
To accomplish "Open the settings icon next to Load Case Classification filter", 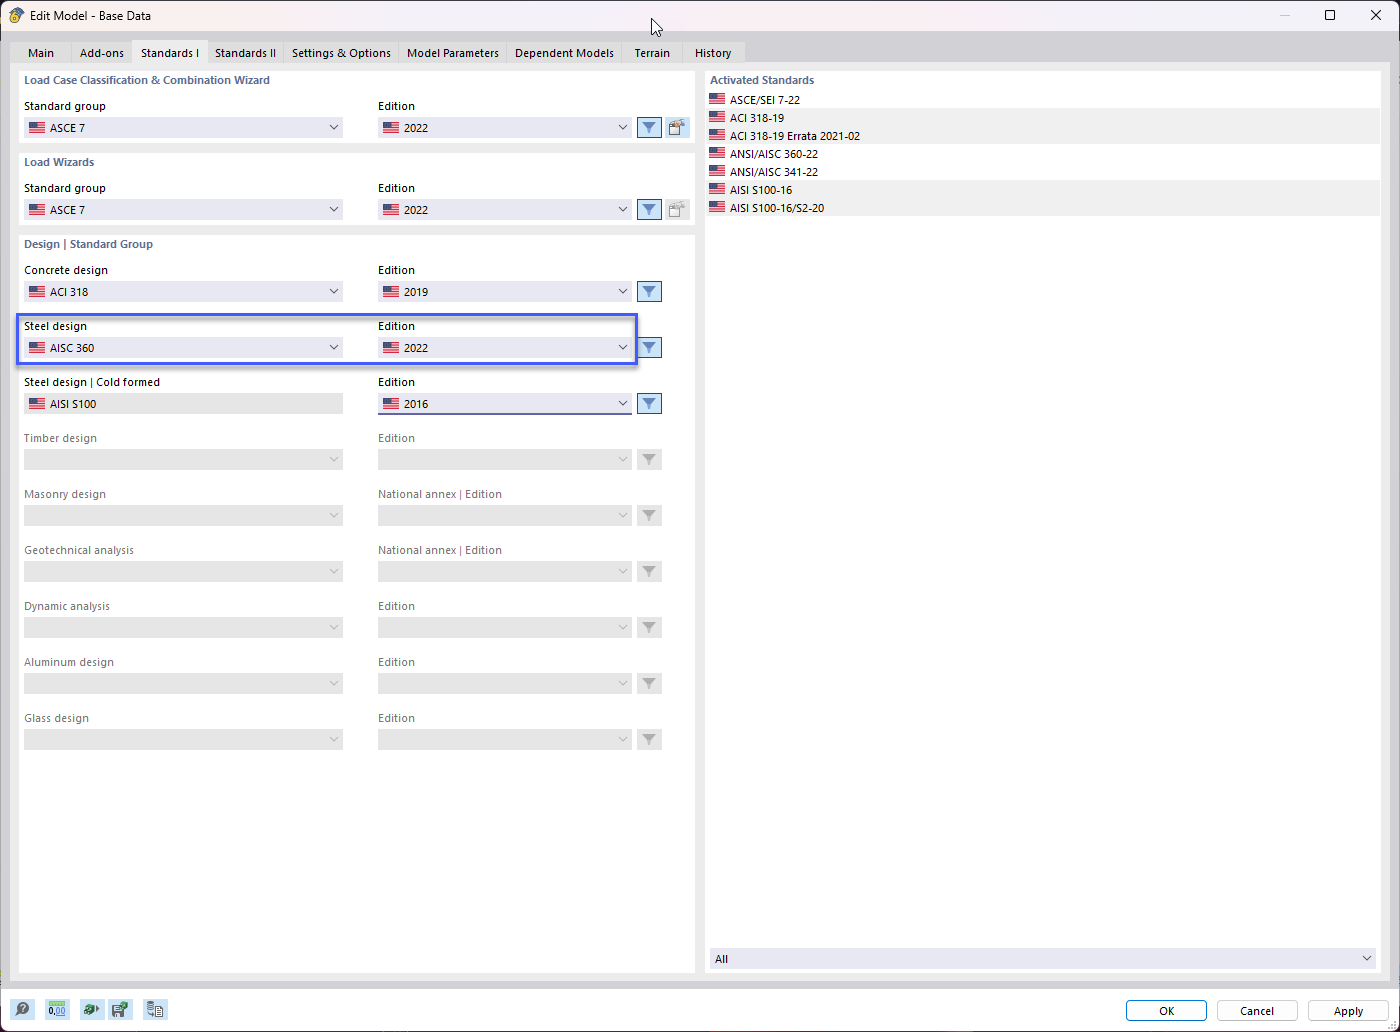I will (678, 128).
